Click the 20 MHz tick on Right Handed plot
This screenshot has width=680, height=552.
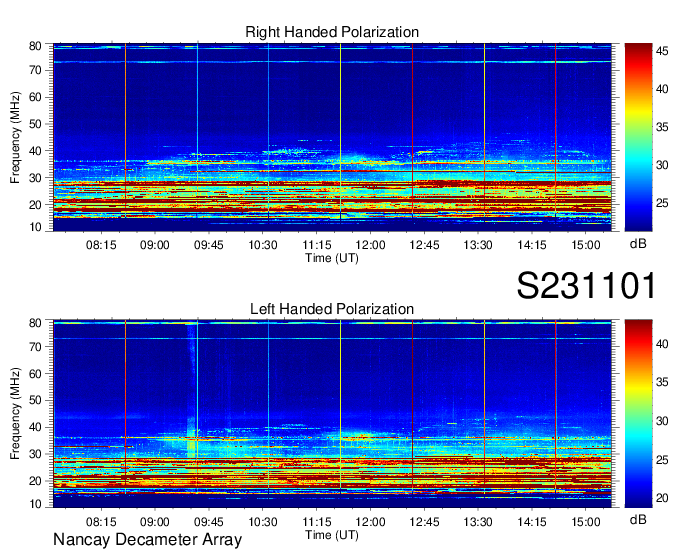[x=35, y=205]
